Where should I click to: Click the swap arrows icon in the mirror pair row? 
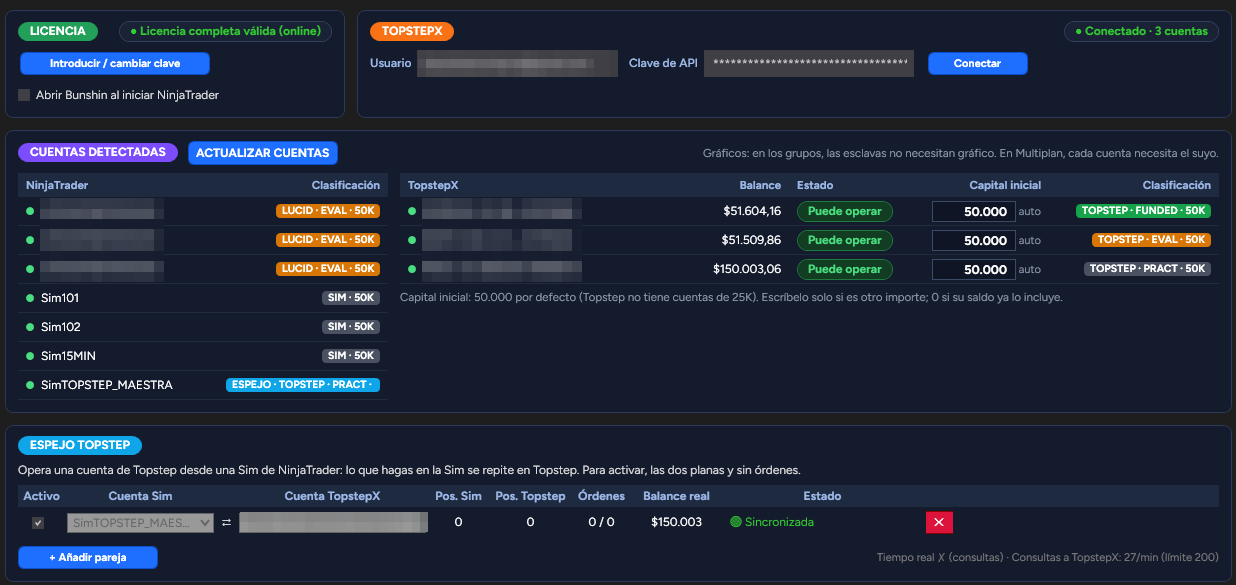(226, 522)
